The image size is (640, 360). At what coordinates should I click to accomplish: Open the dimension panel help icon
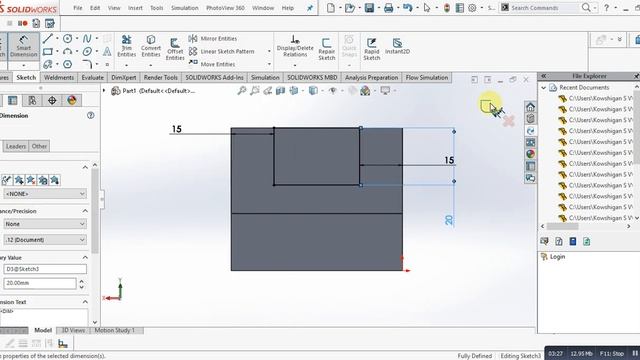tap(91, 116)
